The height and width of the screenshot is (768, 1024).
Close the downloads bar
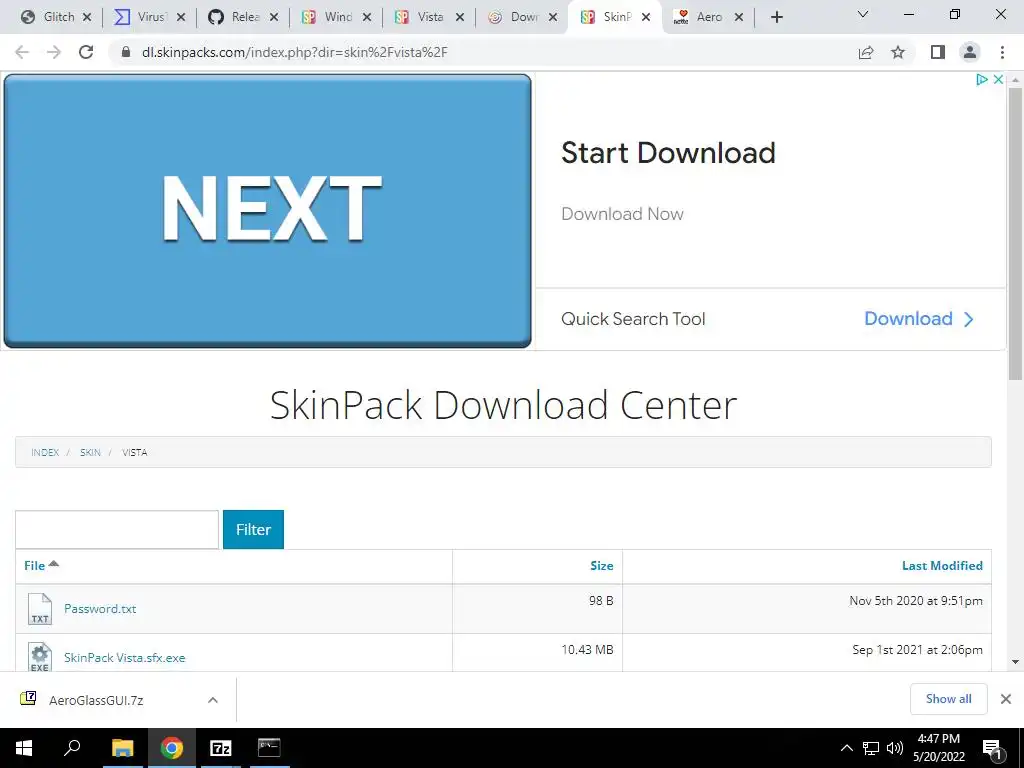click(1006, 699)
